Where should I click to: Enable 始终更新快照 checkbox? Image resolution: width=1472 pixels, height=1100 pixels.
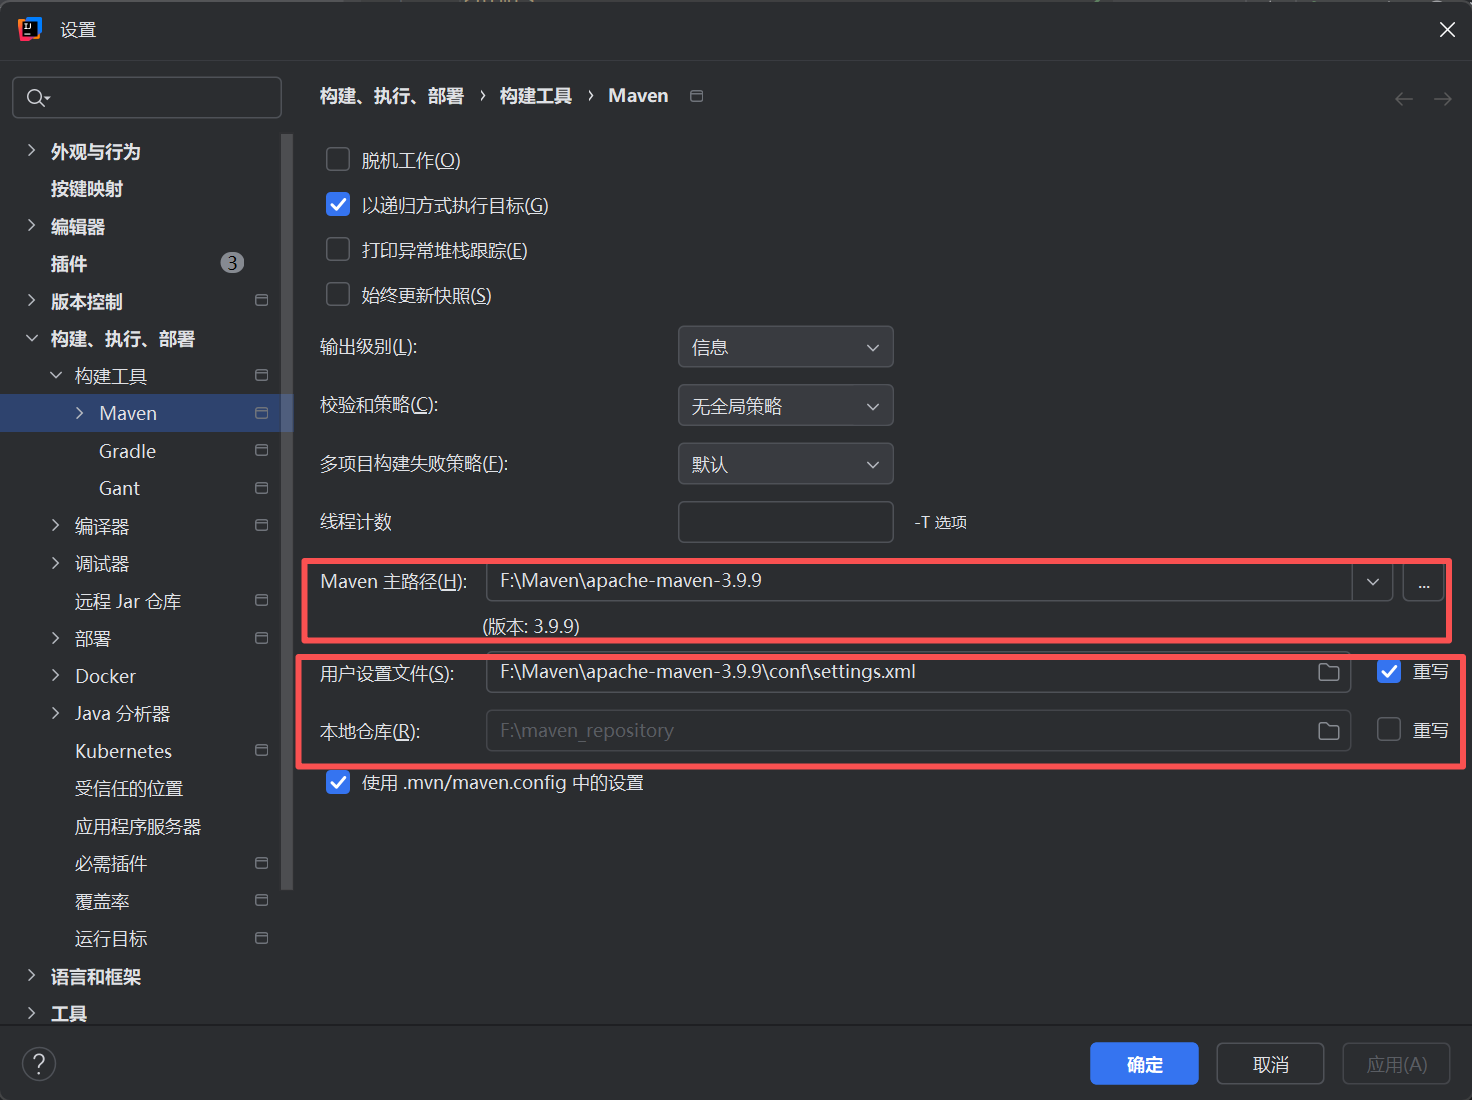point(338,294)
